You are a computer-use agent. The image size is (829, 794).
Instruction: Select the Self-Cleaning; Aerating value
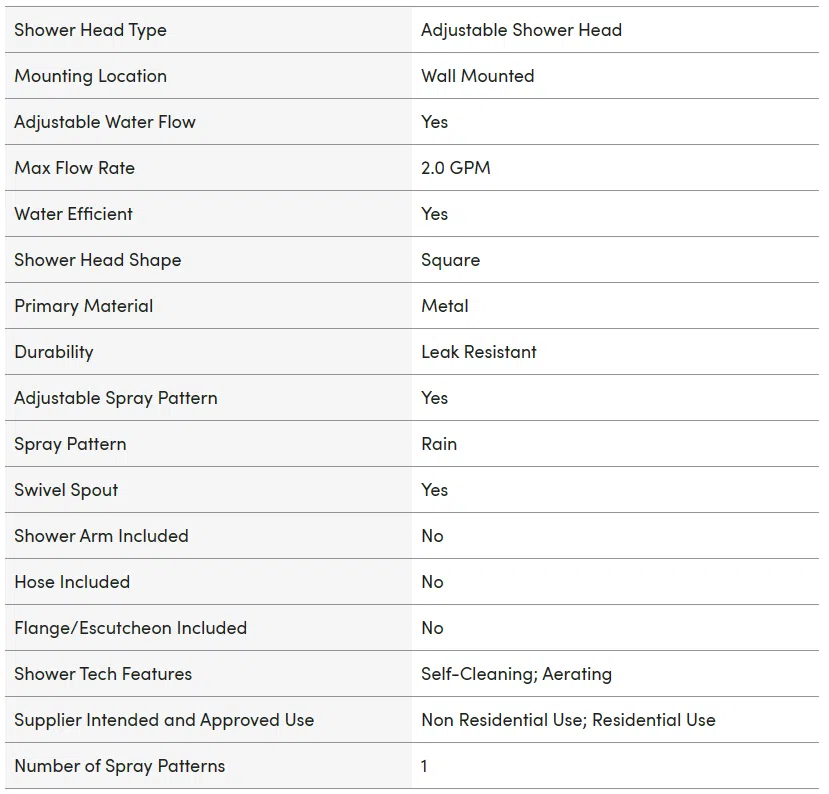click(x=517, y=675)
